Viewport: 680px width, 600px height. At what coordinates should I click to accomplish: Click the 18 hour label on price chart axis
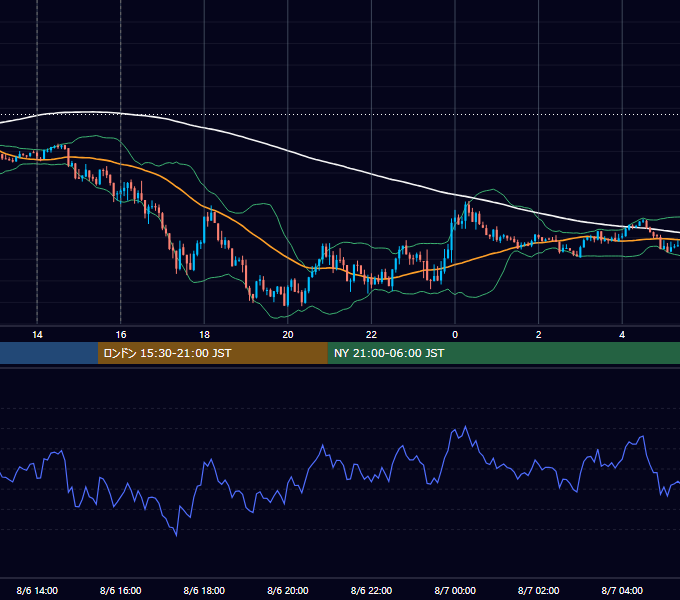[204, 335]
